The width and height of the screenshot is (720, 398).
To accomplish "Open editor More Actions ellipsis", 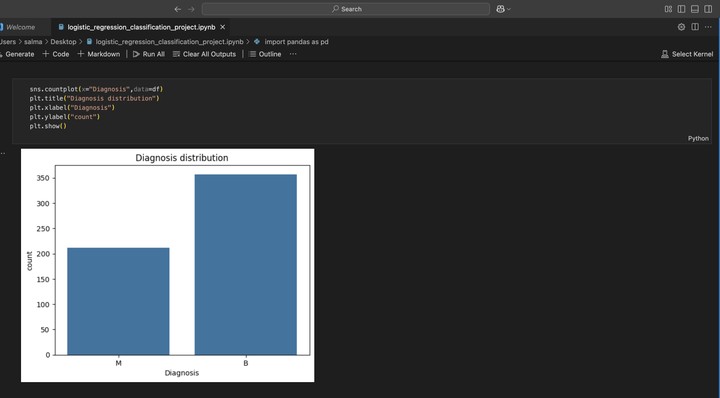I will click(708, 27).
